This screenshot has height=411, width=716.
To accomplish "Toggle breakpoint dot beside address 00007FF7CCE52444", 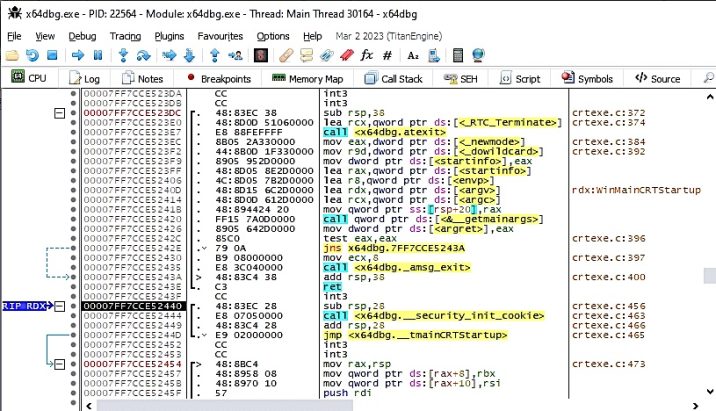I will [x=75, y=315].
